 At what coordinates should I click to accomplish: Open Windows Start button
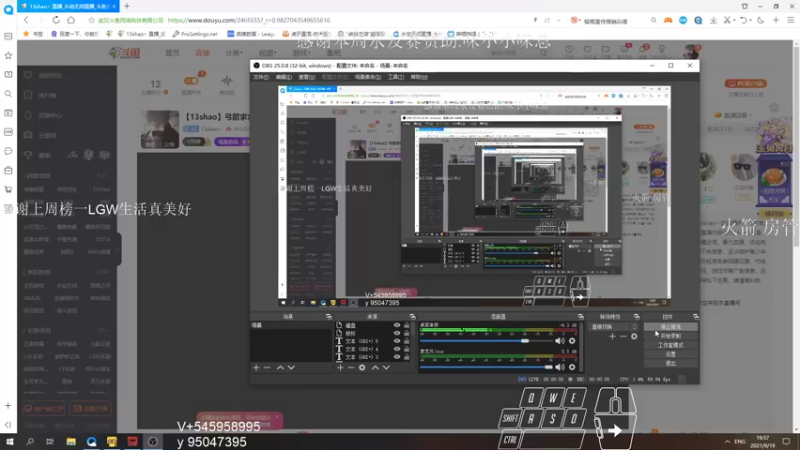coord(9,441)
